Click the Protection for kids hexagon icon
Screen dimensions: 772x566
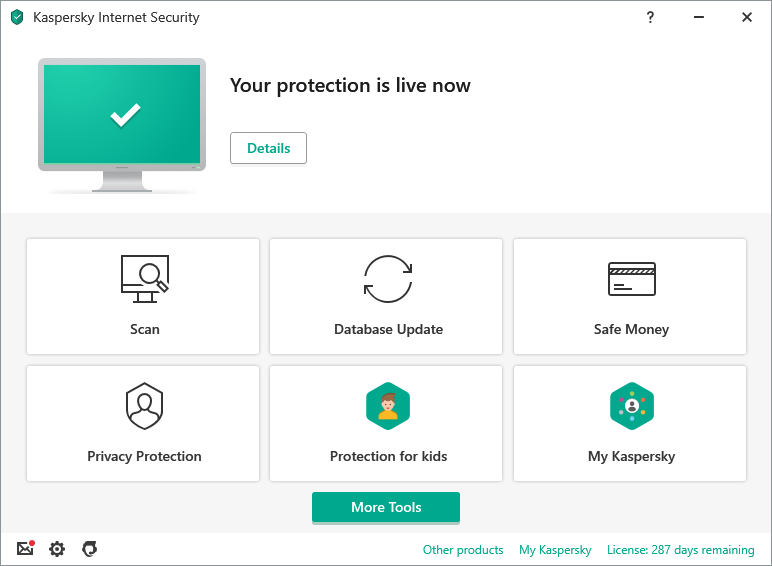(388, 406)
